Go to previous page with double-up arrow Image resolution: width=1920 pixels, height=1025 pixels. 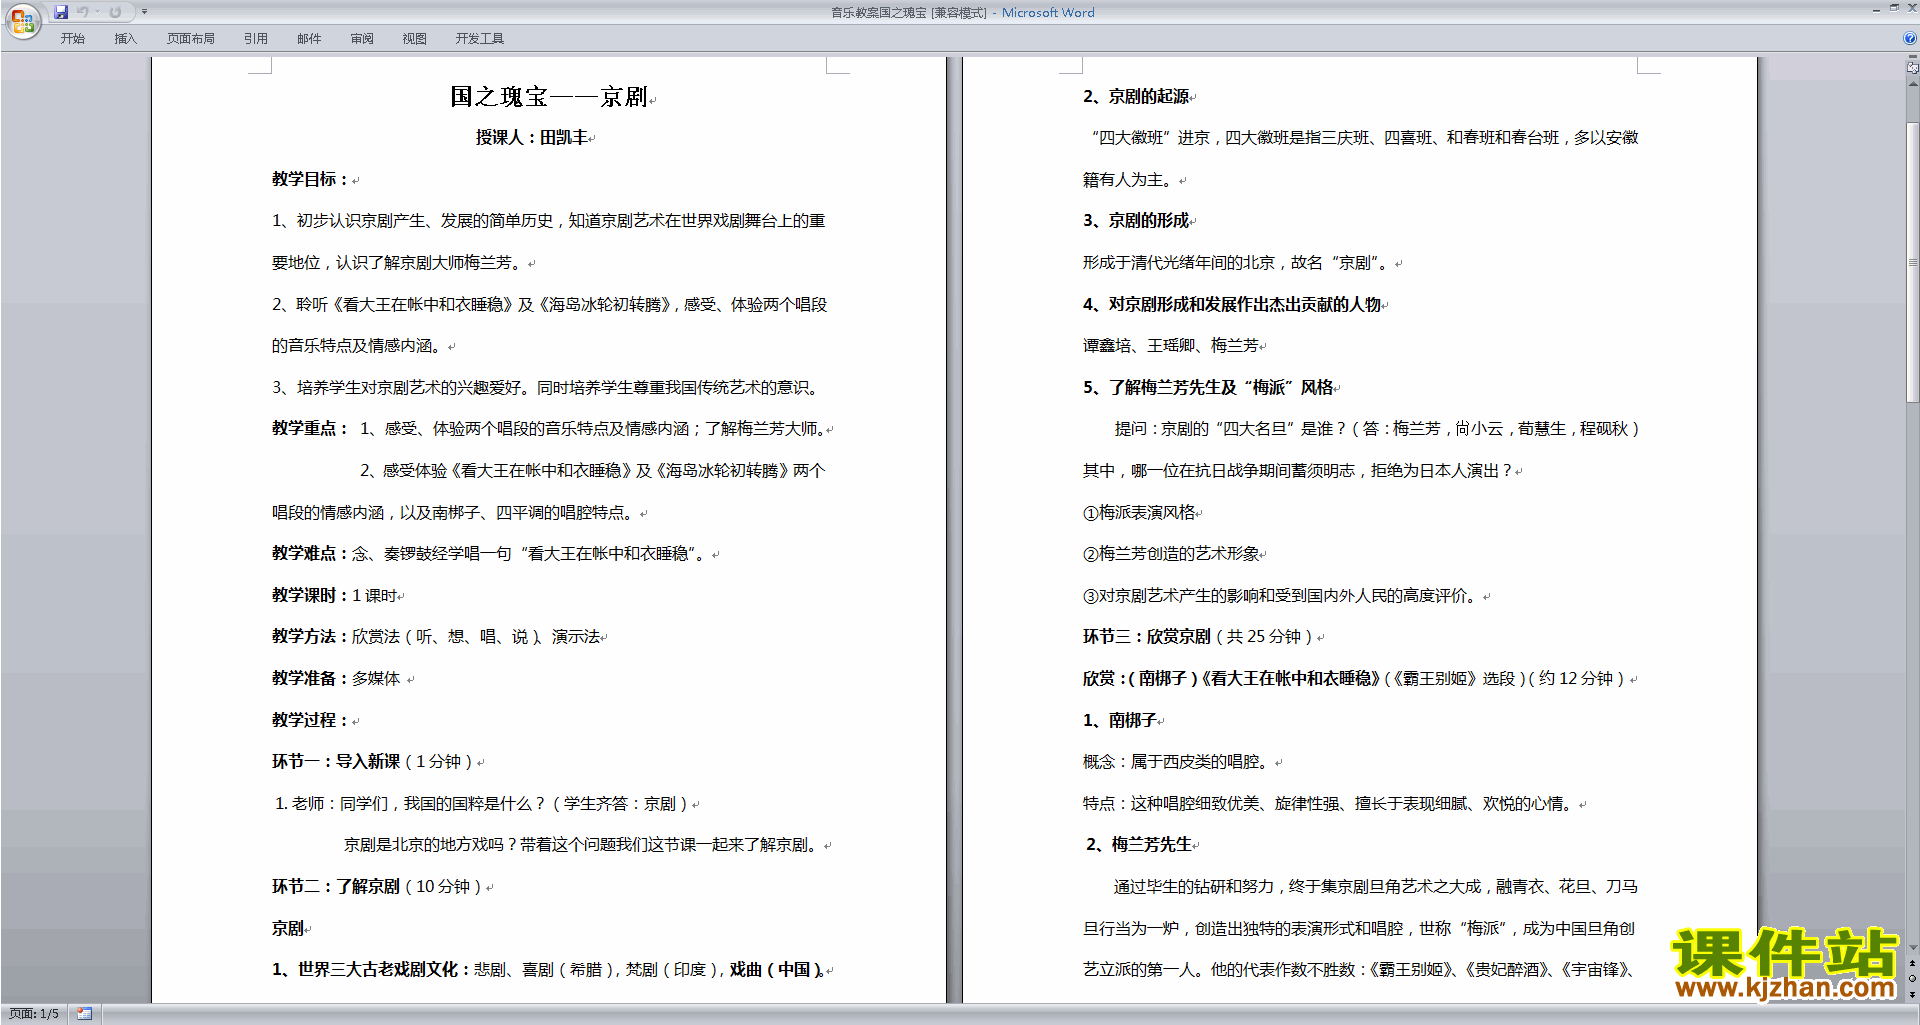pos(1913,963)
